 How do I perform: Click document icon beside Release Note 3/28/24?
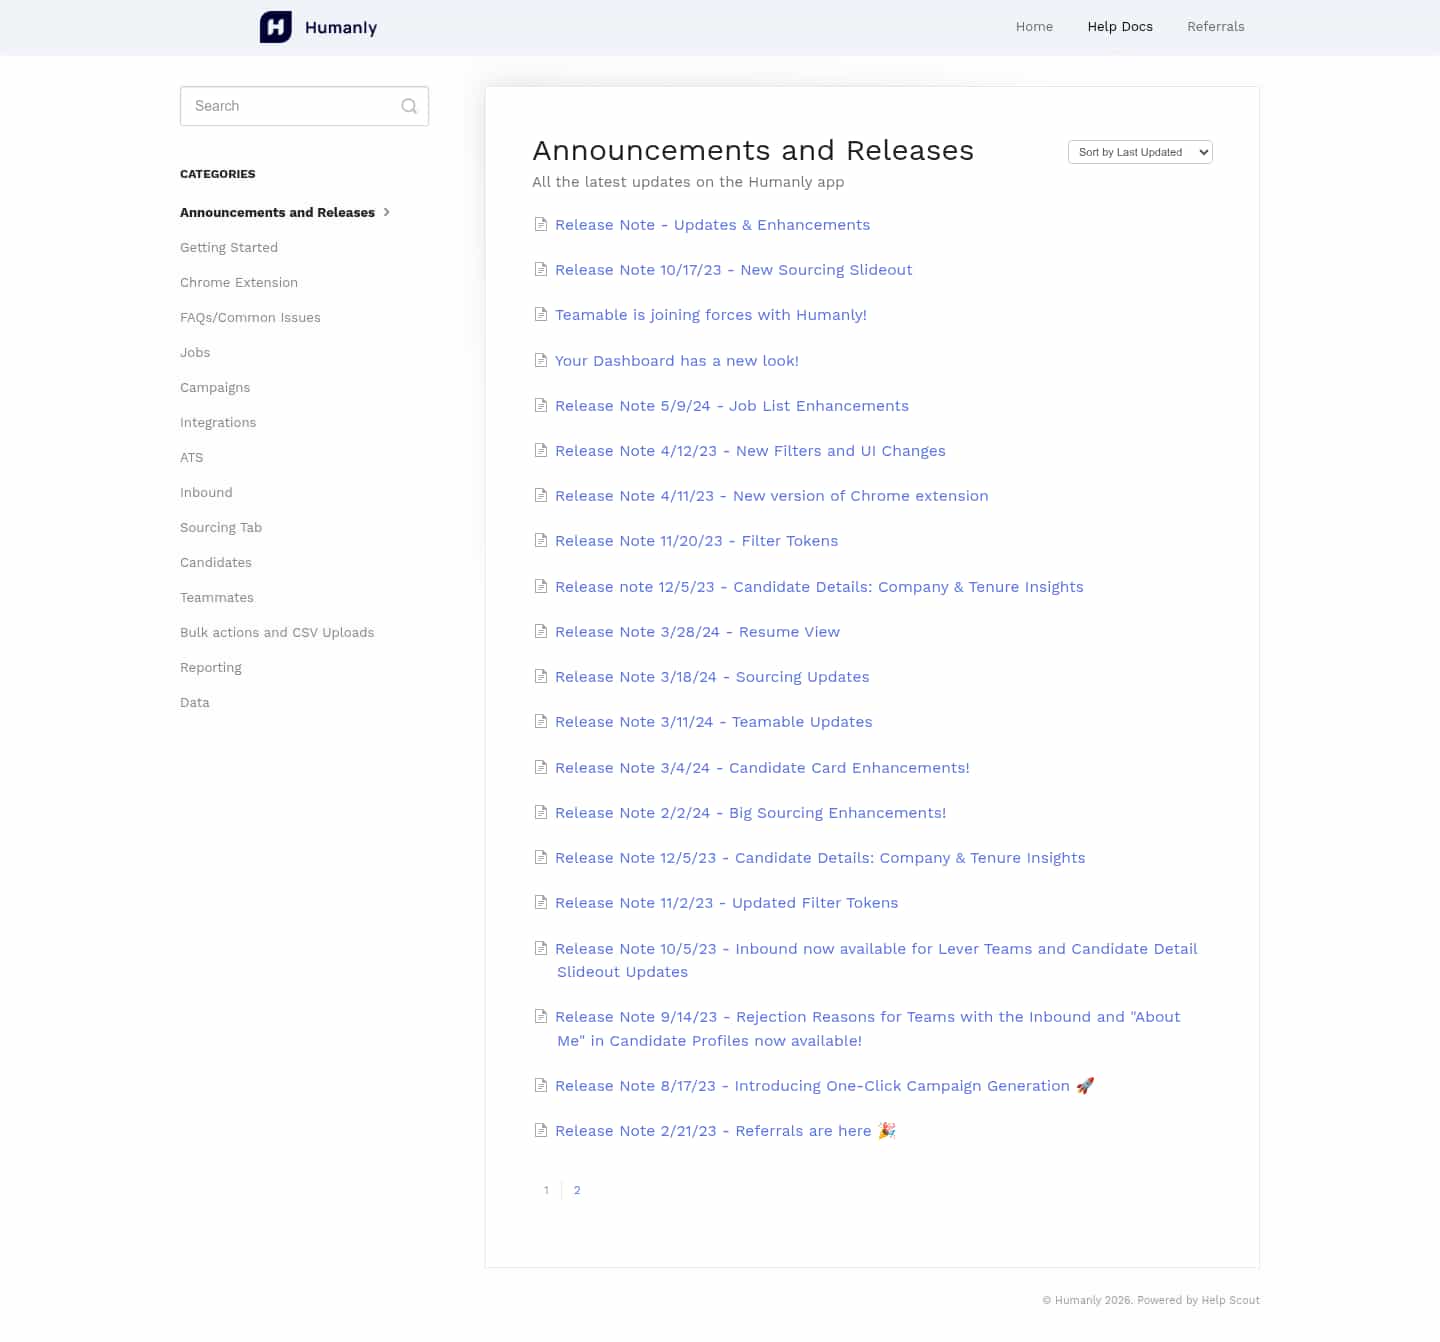541,631
